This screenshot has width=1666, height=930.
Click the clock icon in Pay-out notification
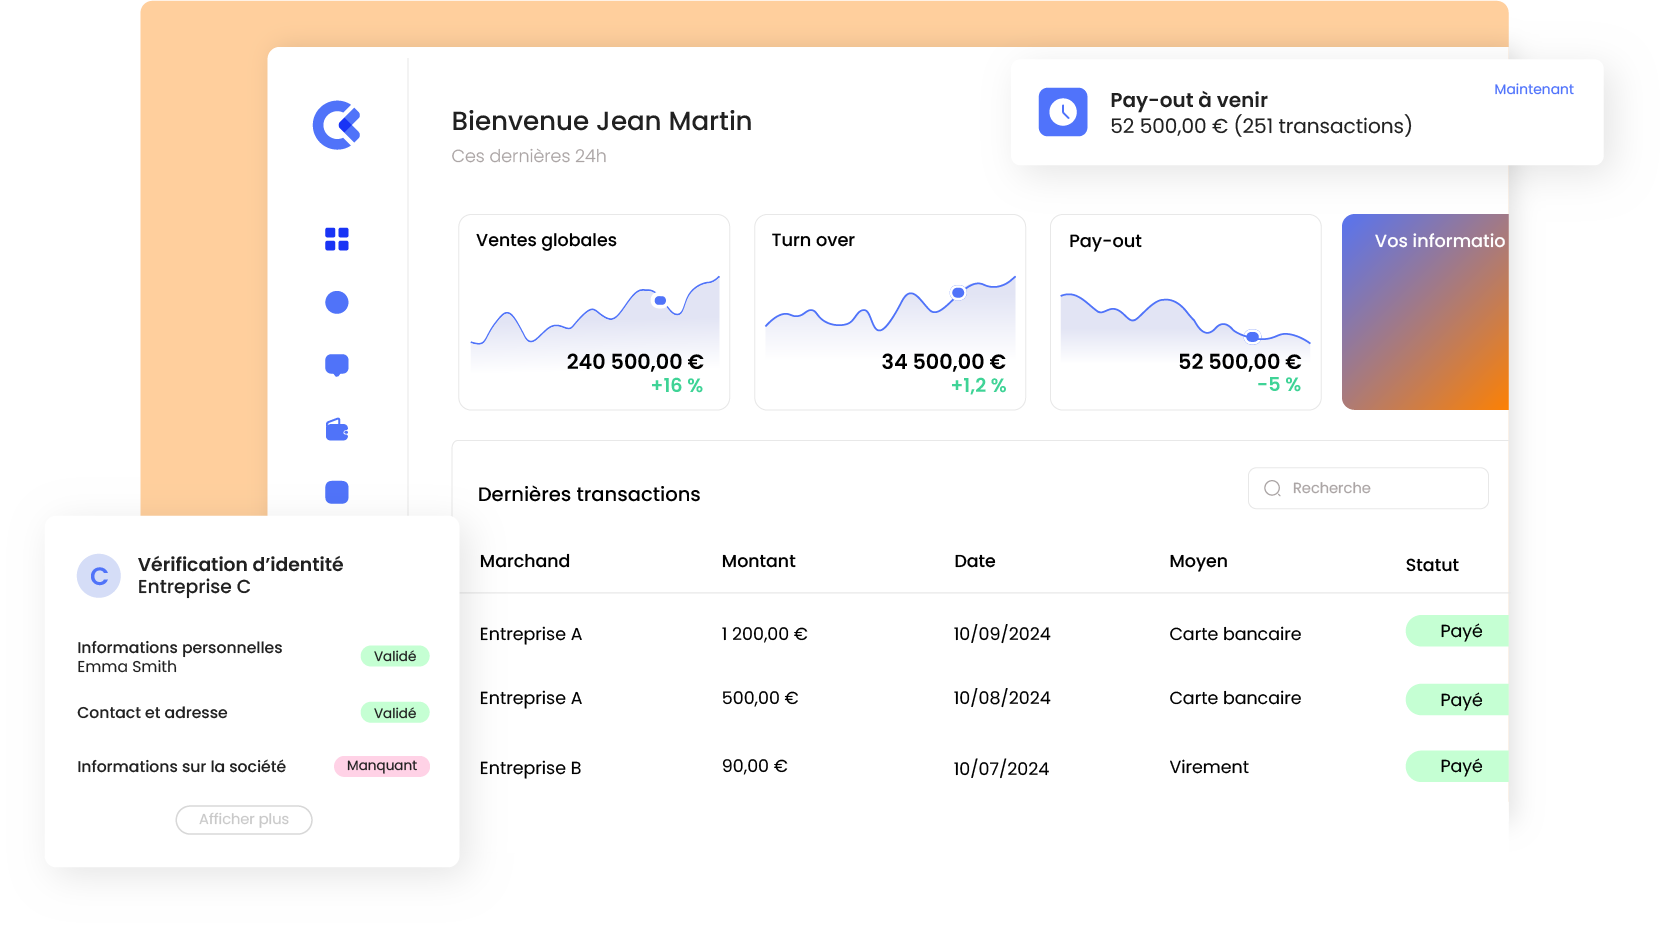coord(1062,112)
